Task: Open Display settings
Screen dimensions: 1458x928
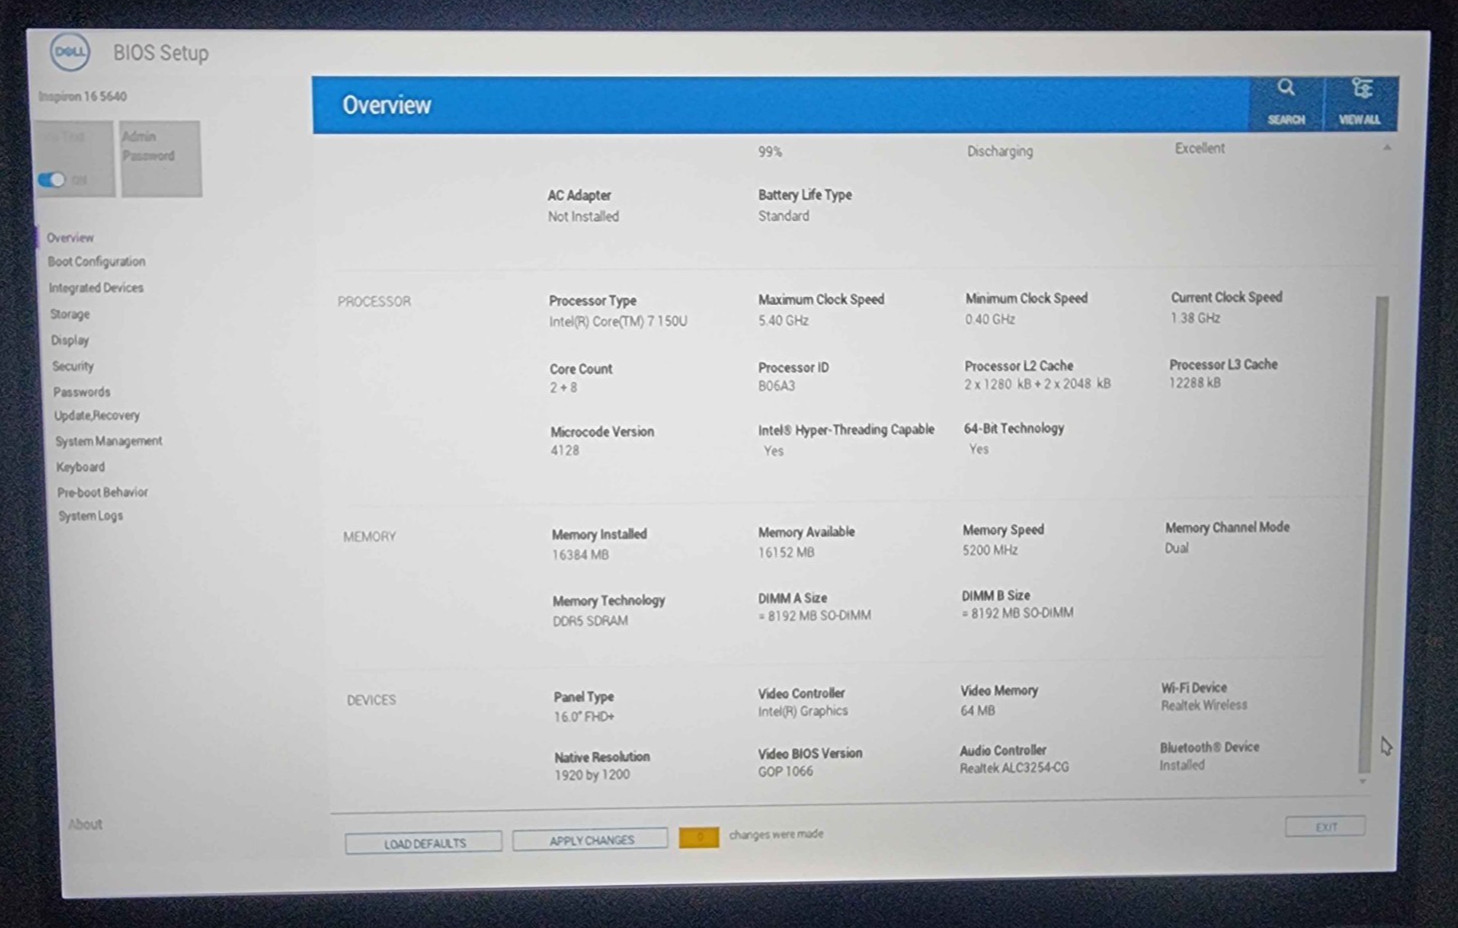Action: (70, 340)
